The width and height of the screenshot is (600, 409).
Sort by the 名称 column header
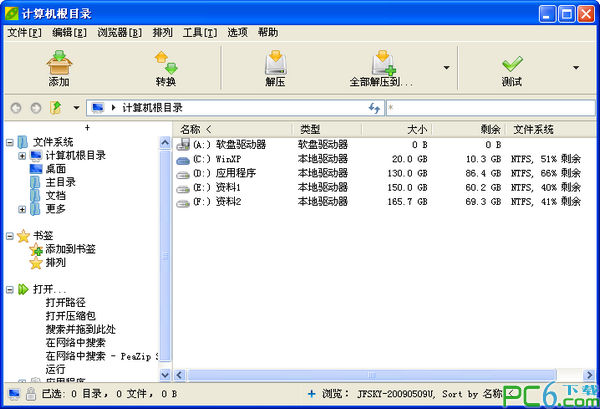232,129
